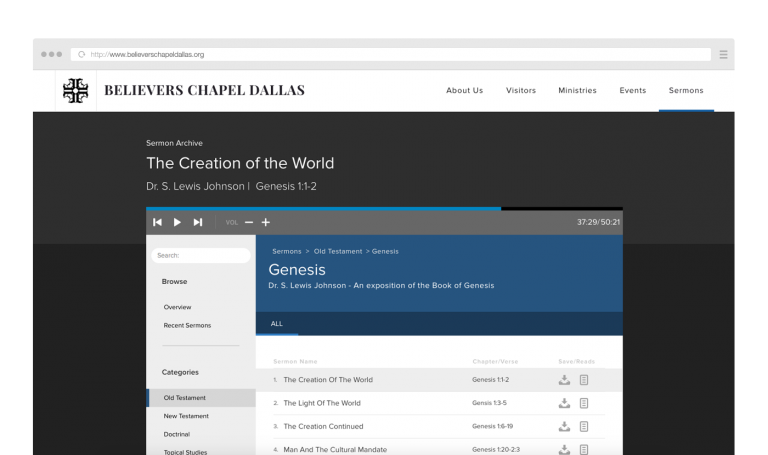Click the play button in audio player
Viewport: 768px width, 455px height.
coord(178,222)
